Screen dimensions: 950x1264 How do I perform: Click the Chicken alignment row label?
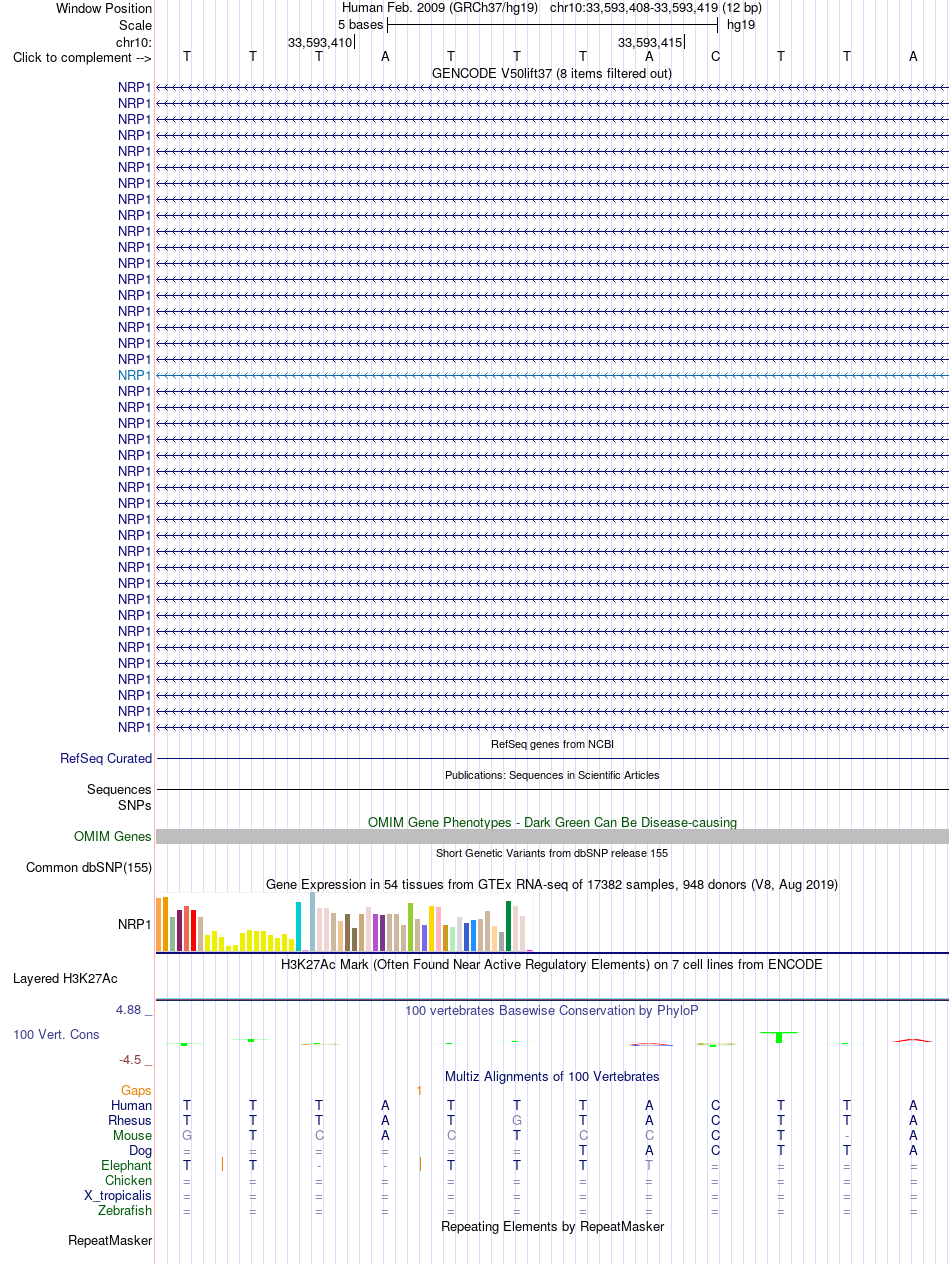click(129, 1181)
